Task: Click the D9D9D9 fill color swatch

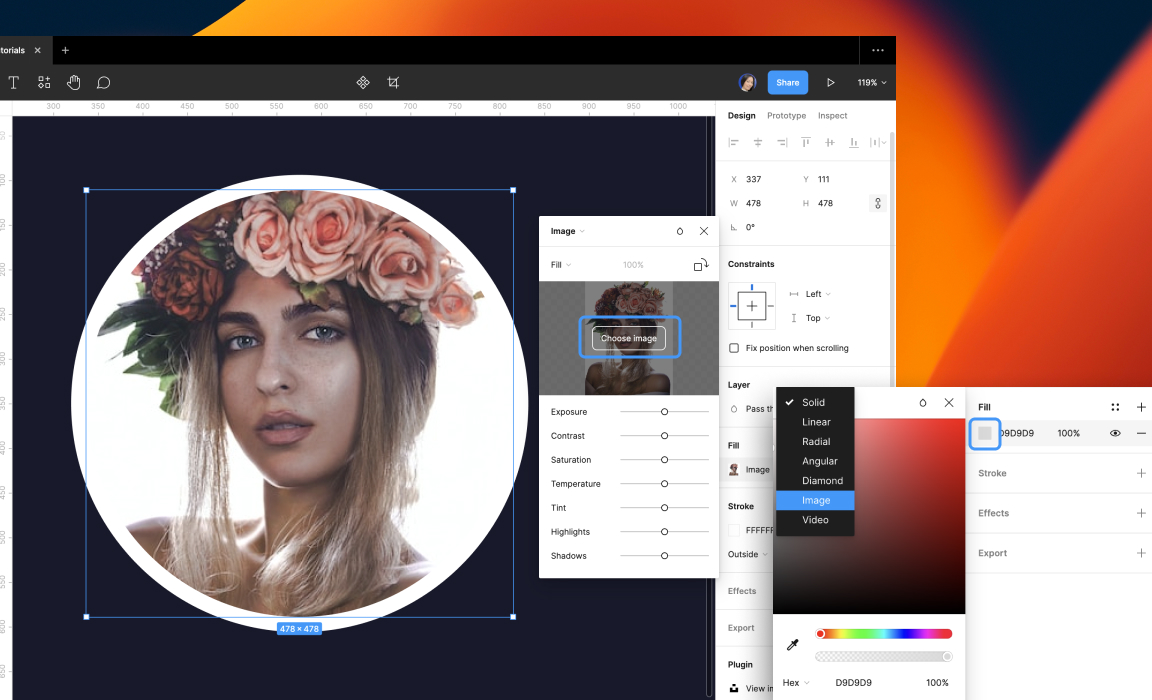Action: (x=984, y=433)
